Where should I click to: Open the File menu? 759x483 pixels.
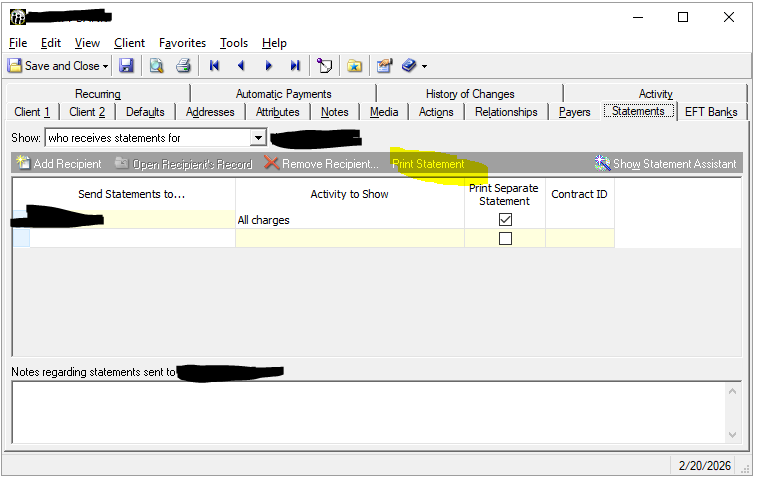pos(18,43)
